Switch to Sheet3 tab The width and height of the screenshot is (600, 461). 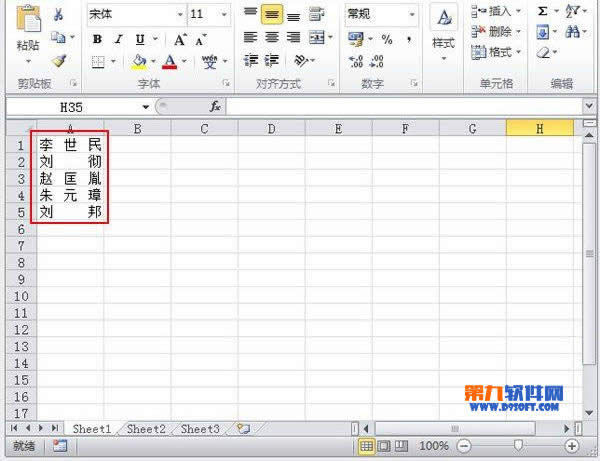point(200,429)
